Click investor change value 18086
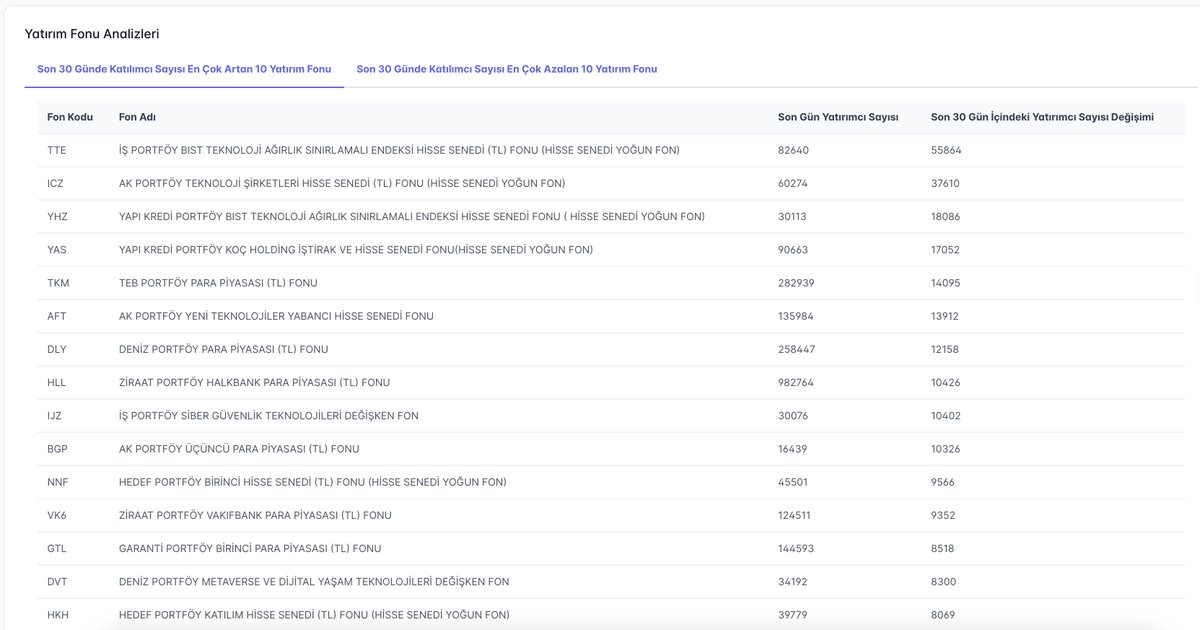 (x=946, y=216)
